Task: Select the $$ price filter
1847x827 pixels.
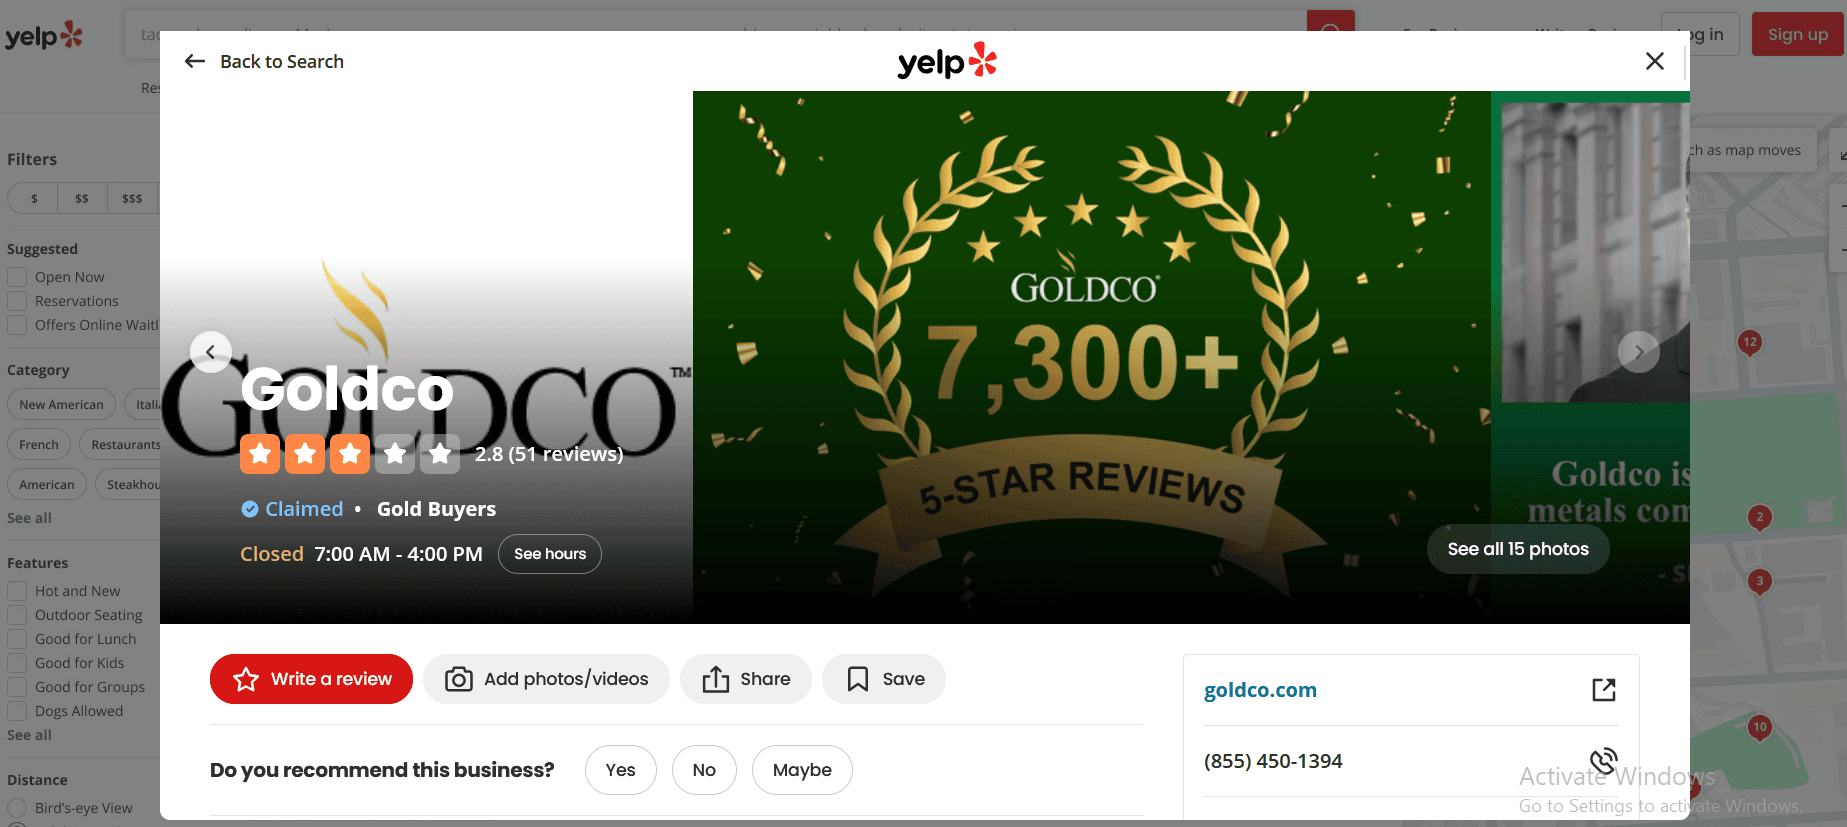Action: tap(82, 198)
